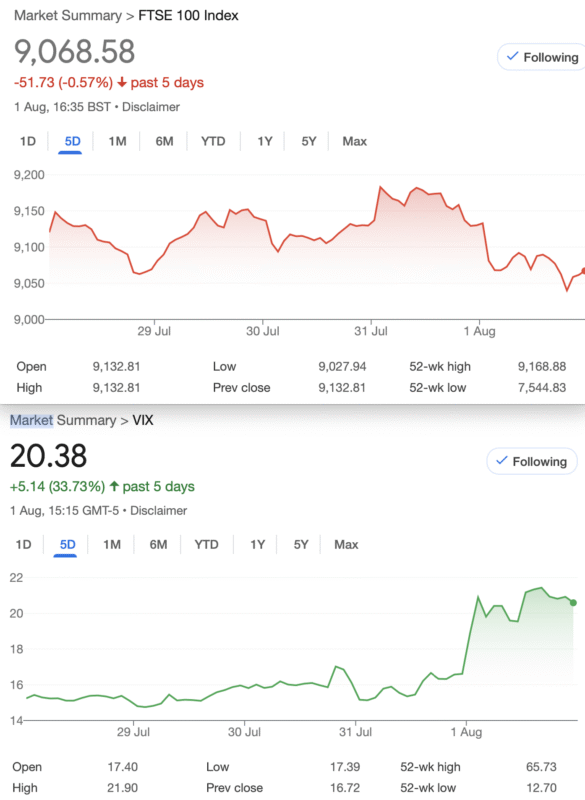Viewport: 585px width, 800px height.
Task: Open Market Summary link above FTSE 100 Index
Action: click(68, 16)
